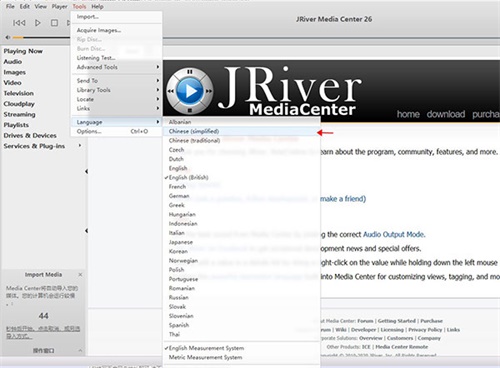This screenshot has height=368, width=500.
Task: Select Russian language
Action: pyautogui.click(x=241, y=297)
